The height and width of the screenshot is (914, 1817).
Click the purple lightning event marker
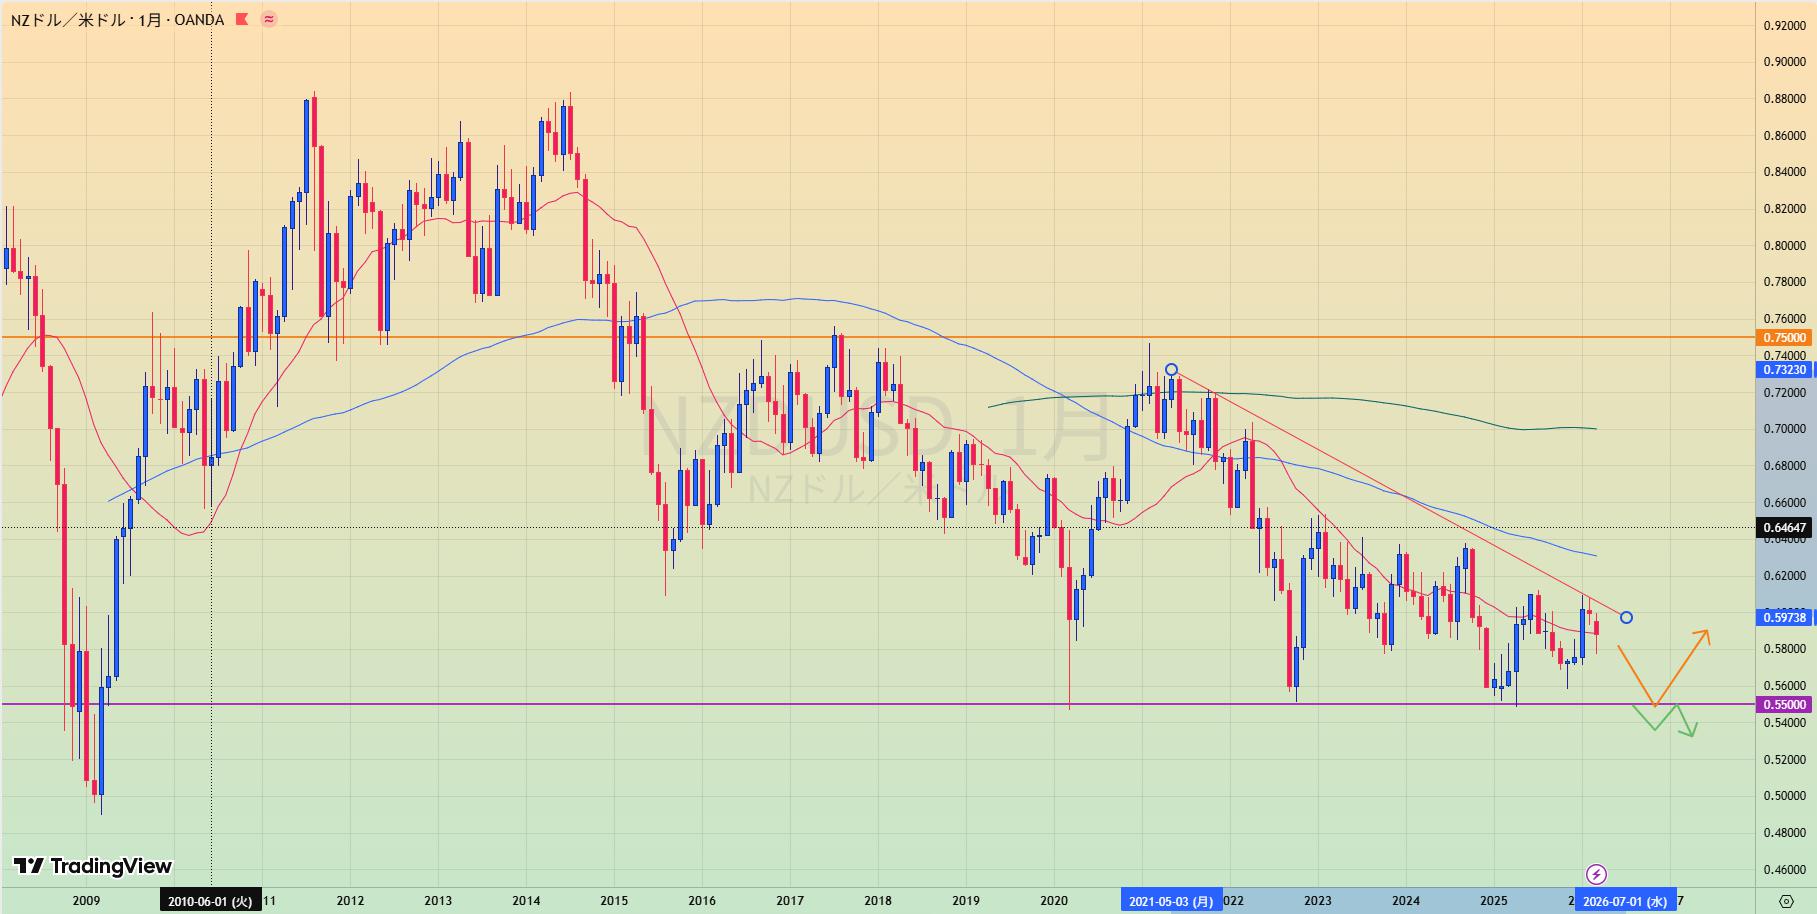click(1596, 875)
